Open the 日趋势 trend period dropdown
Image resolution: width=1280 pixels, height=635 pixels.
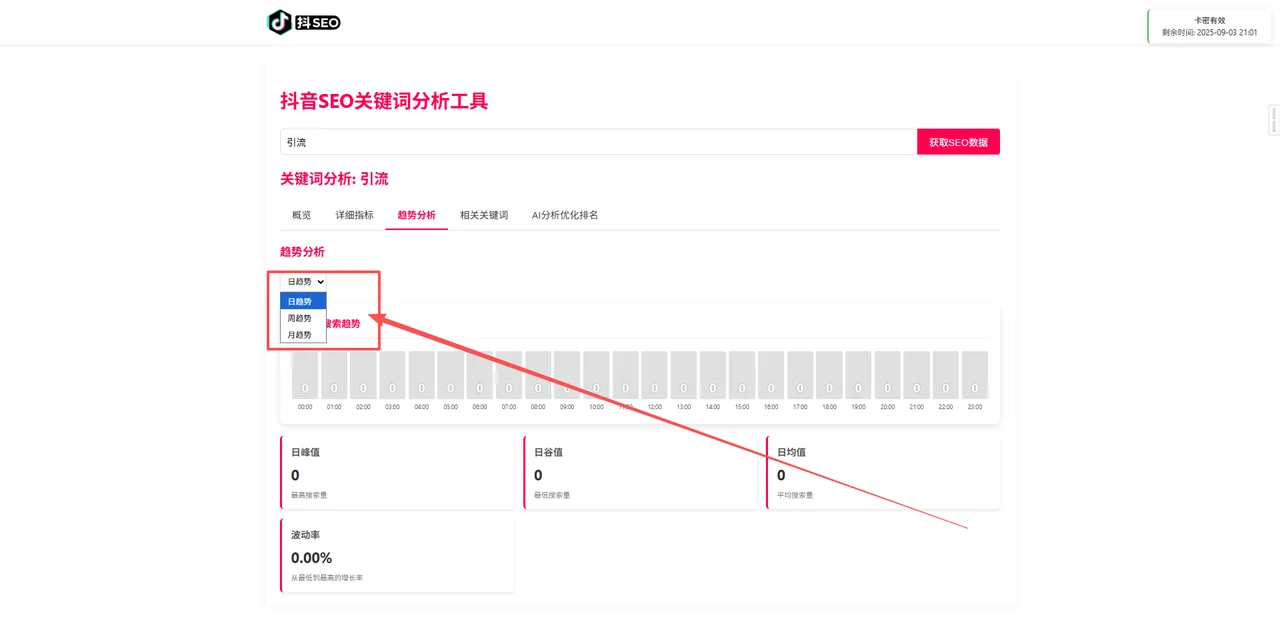click(x=304, y=282)
